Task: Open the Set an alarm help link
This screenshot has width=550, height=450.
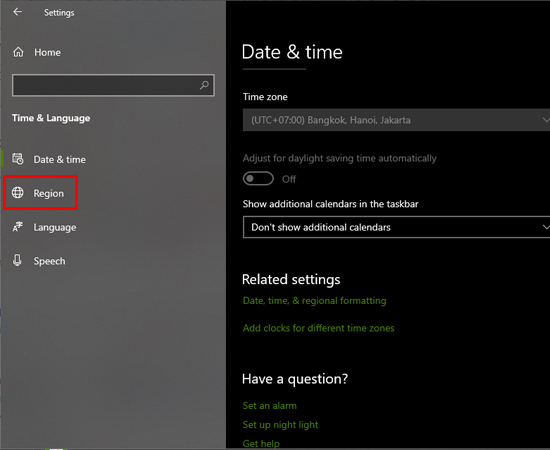Action: 269,406
